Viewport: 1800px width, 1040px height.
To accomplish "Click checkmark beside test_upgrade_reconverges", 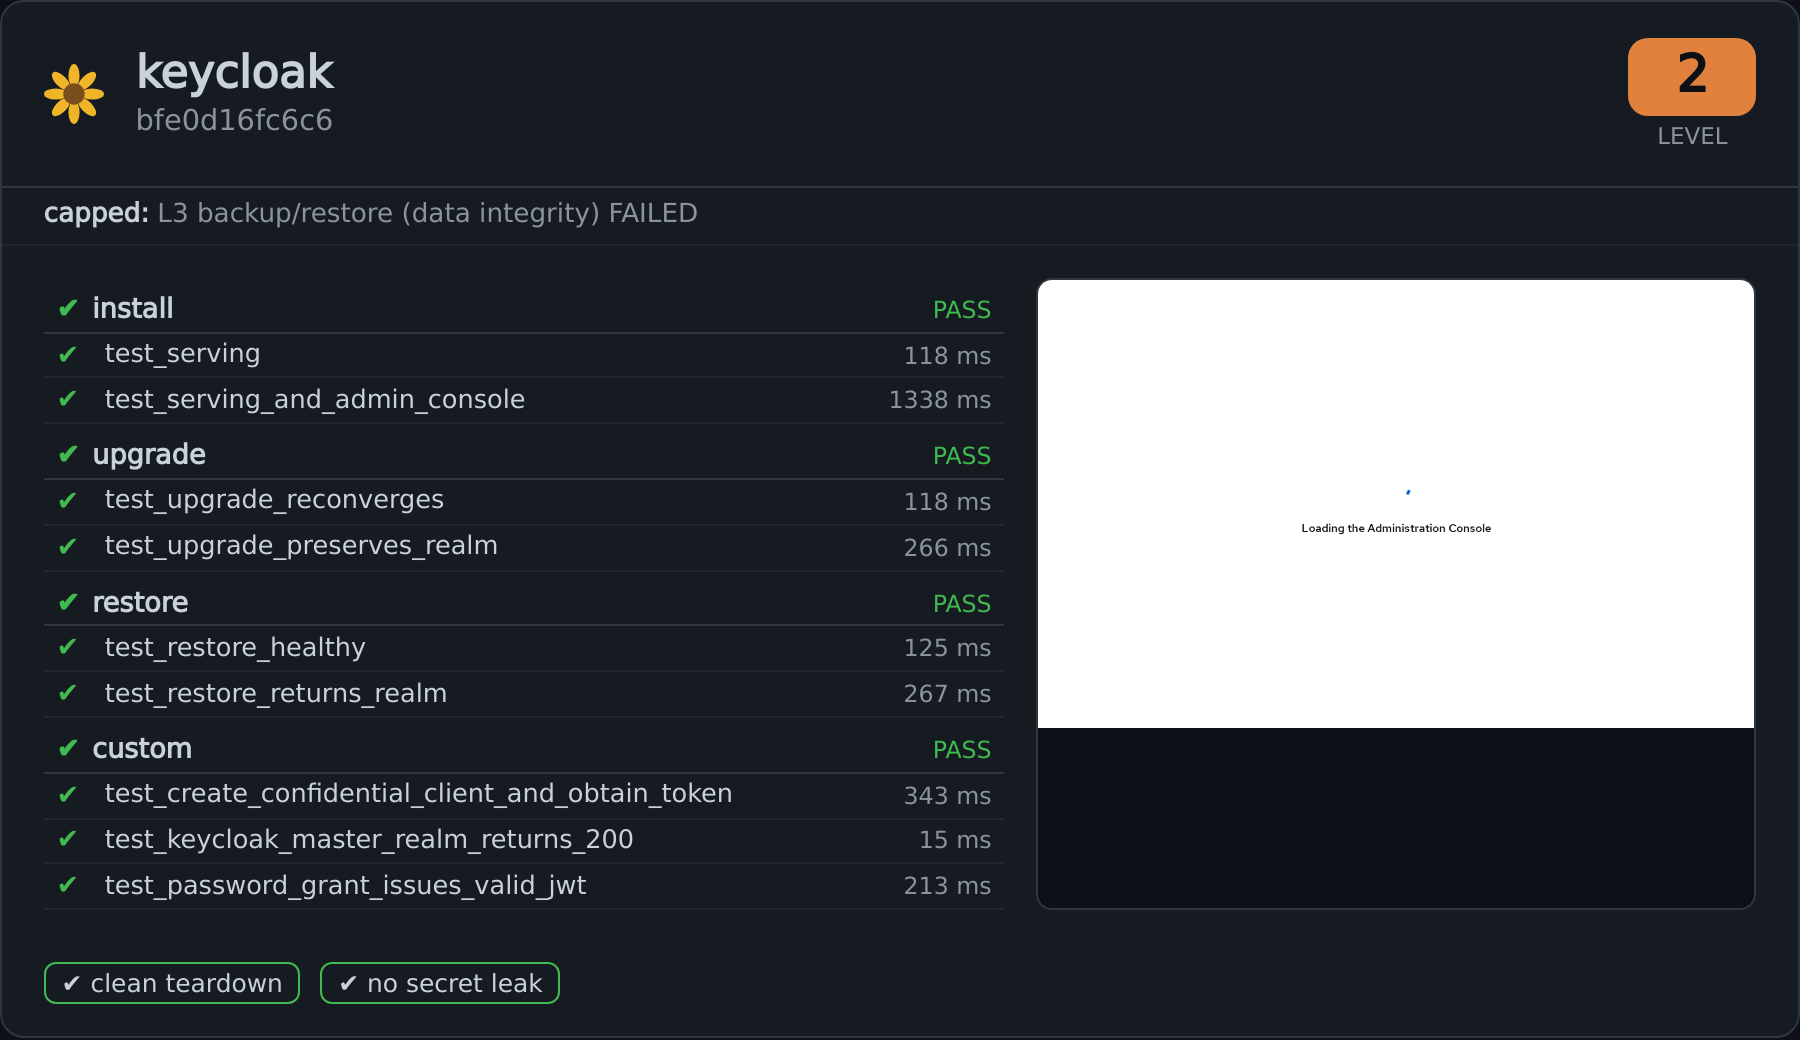I will point(68,500).
